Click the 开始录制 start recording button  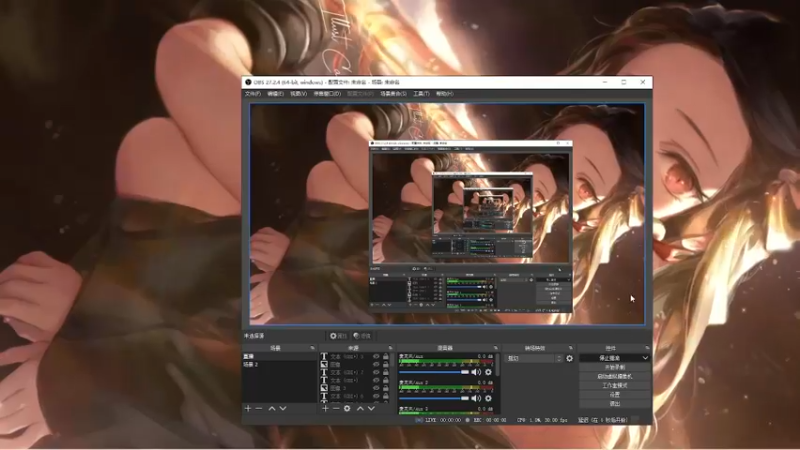pyautogui.click(x=615, y=367)
